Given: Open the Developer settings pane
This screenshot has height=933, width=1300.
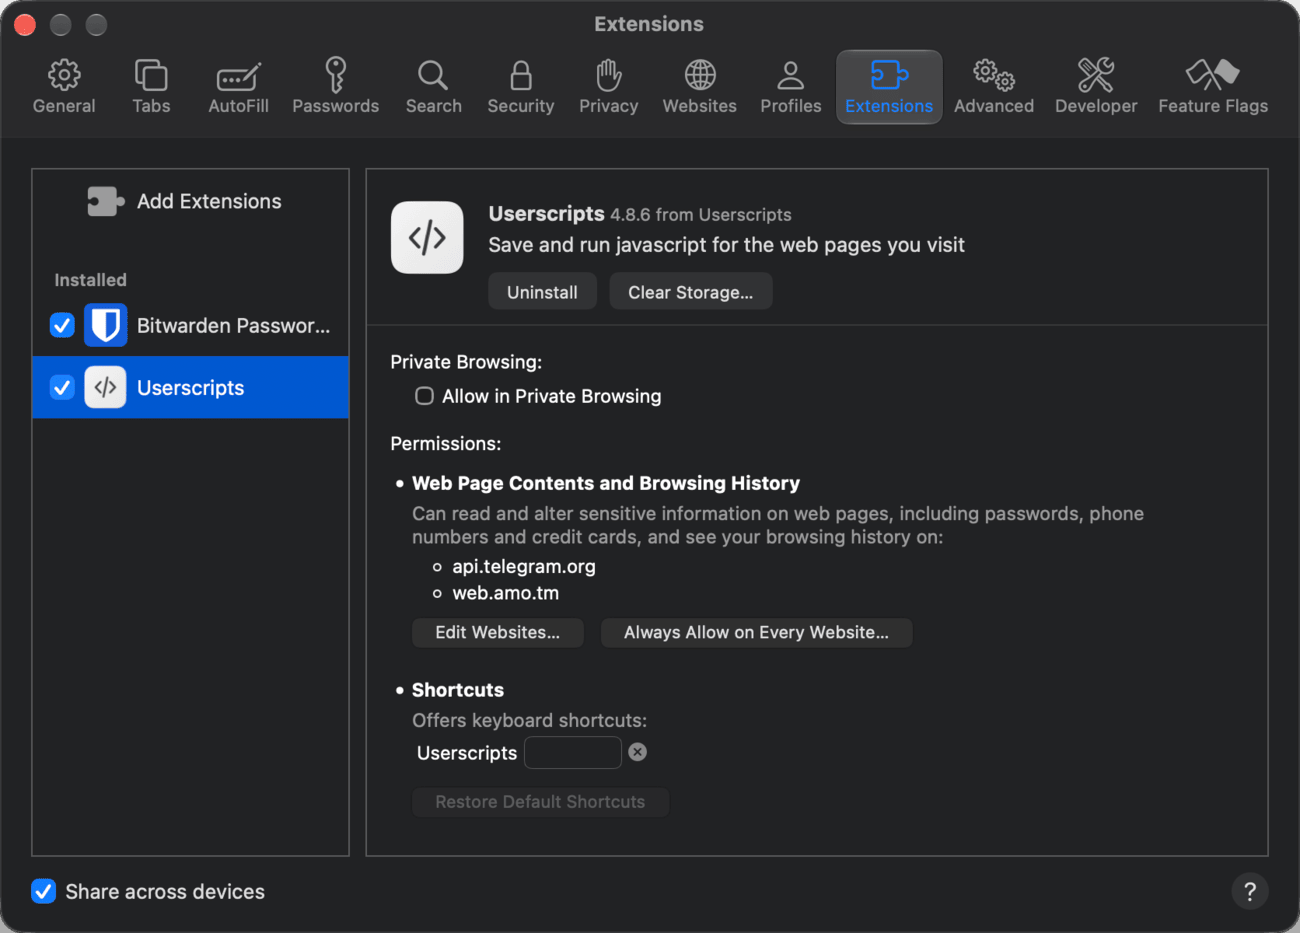Looking at the screenshot, I should 1096,87.
